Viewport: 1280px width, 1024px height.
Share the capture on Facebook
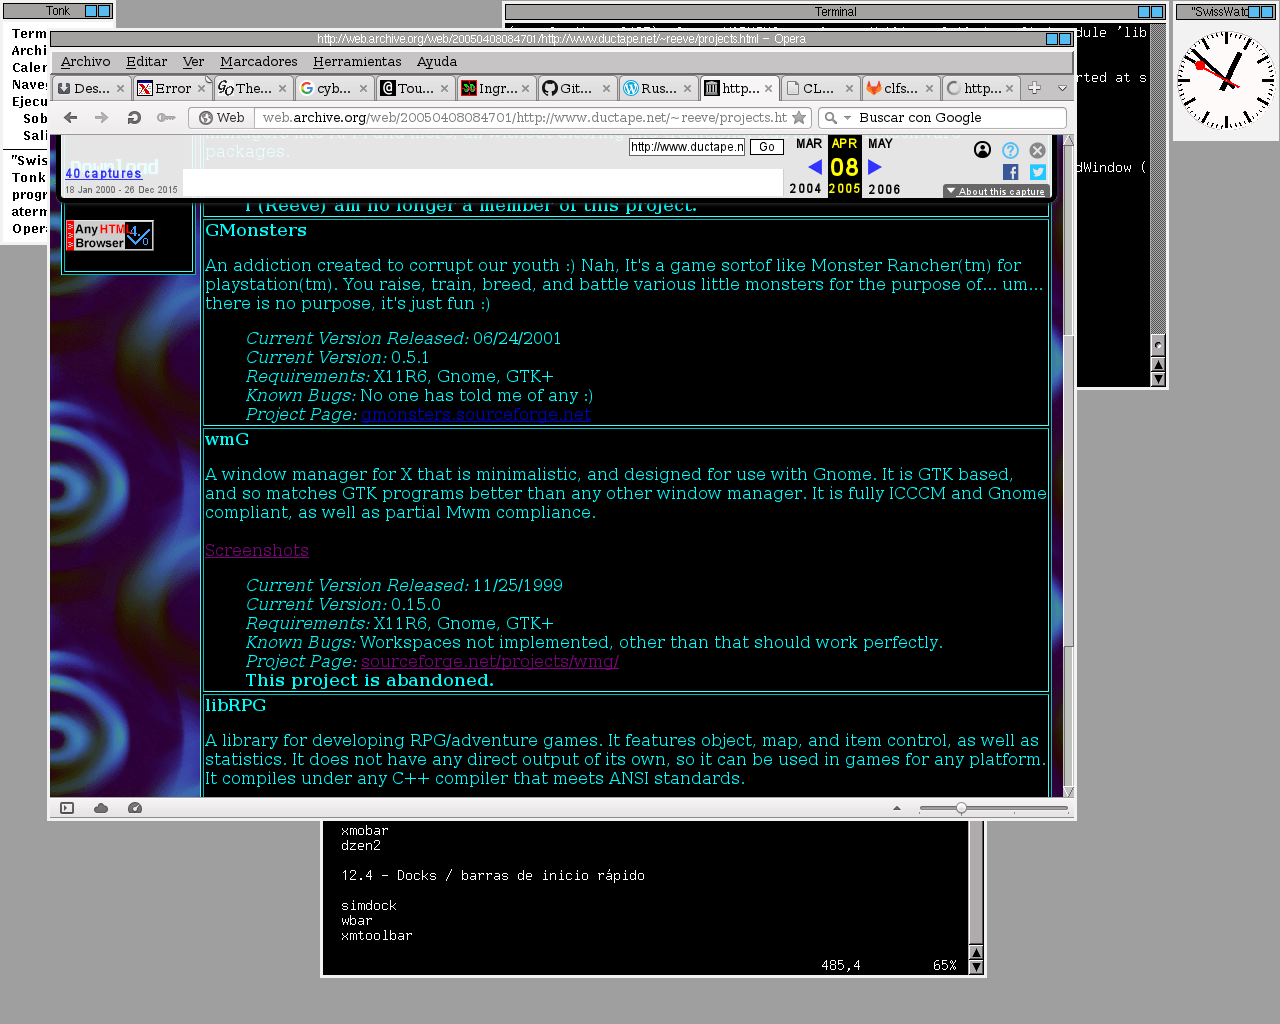point(1010,172)
